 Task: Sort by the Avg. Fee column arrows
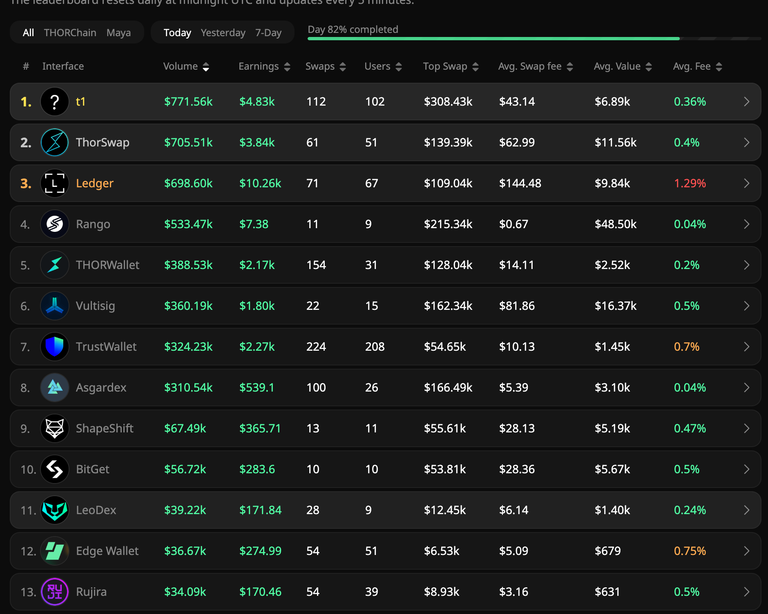(x=719, y=67)
